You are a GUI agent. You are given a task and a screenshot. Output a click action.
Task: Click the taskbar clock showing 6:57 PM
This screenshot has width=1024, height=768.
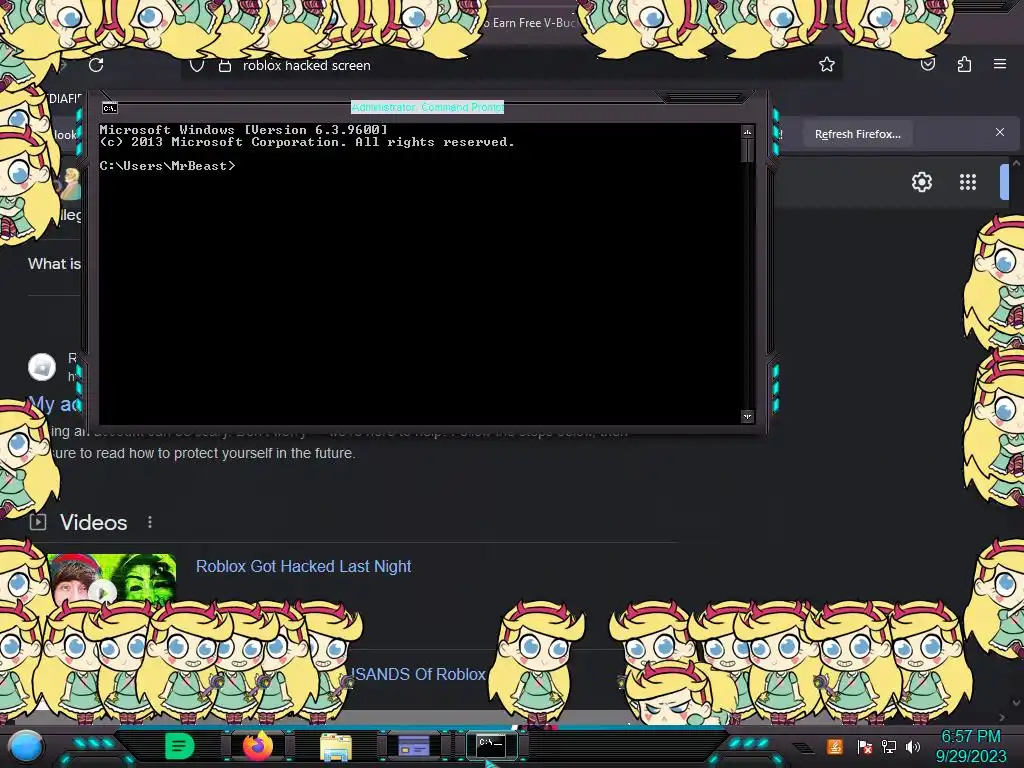971,737
